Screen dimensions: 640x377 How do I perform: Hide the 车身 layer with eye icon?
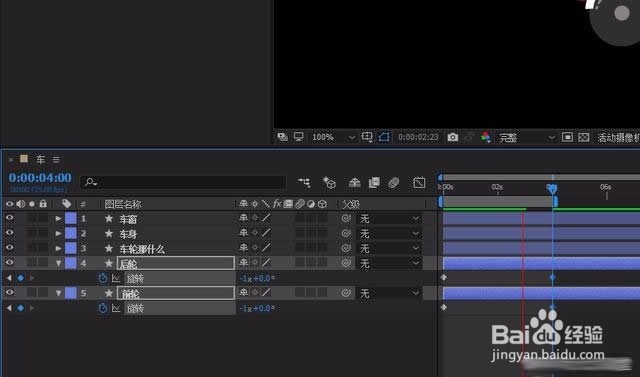pos(9,233)
